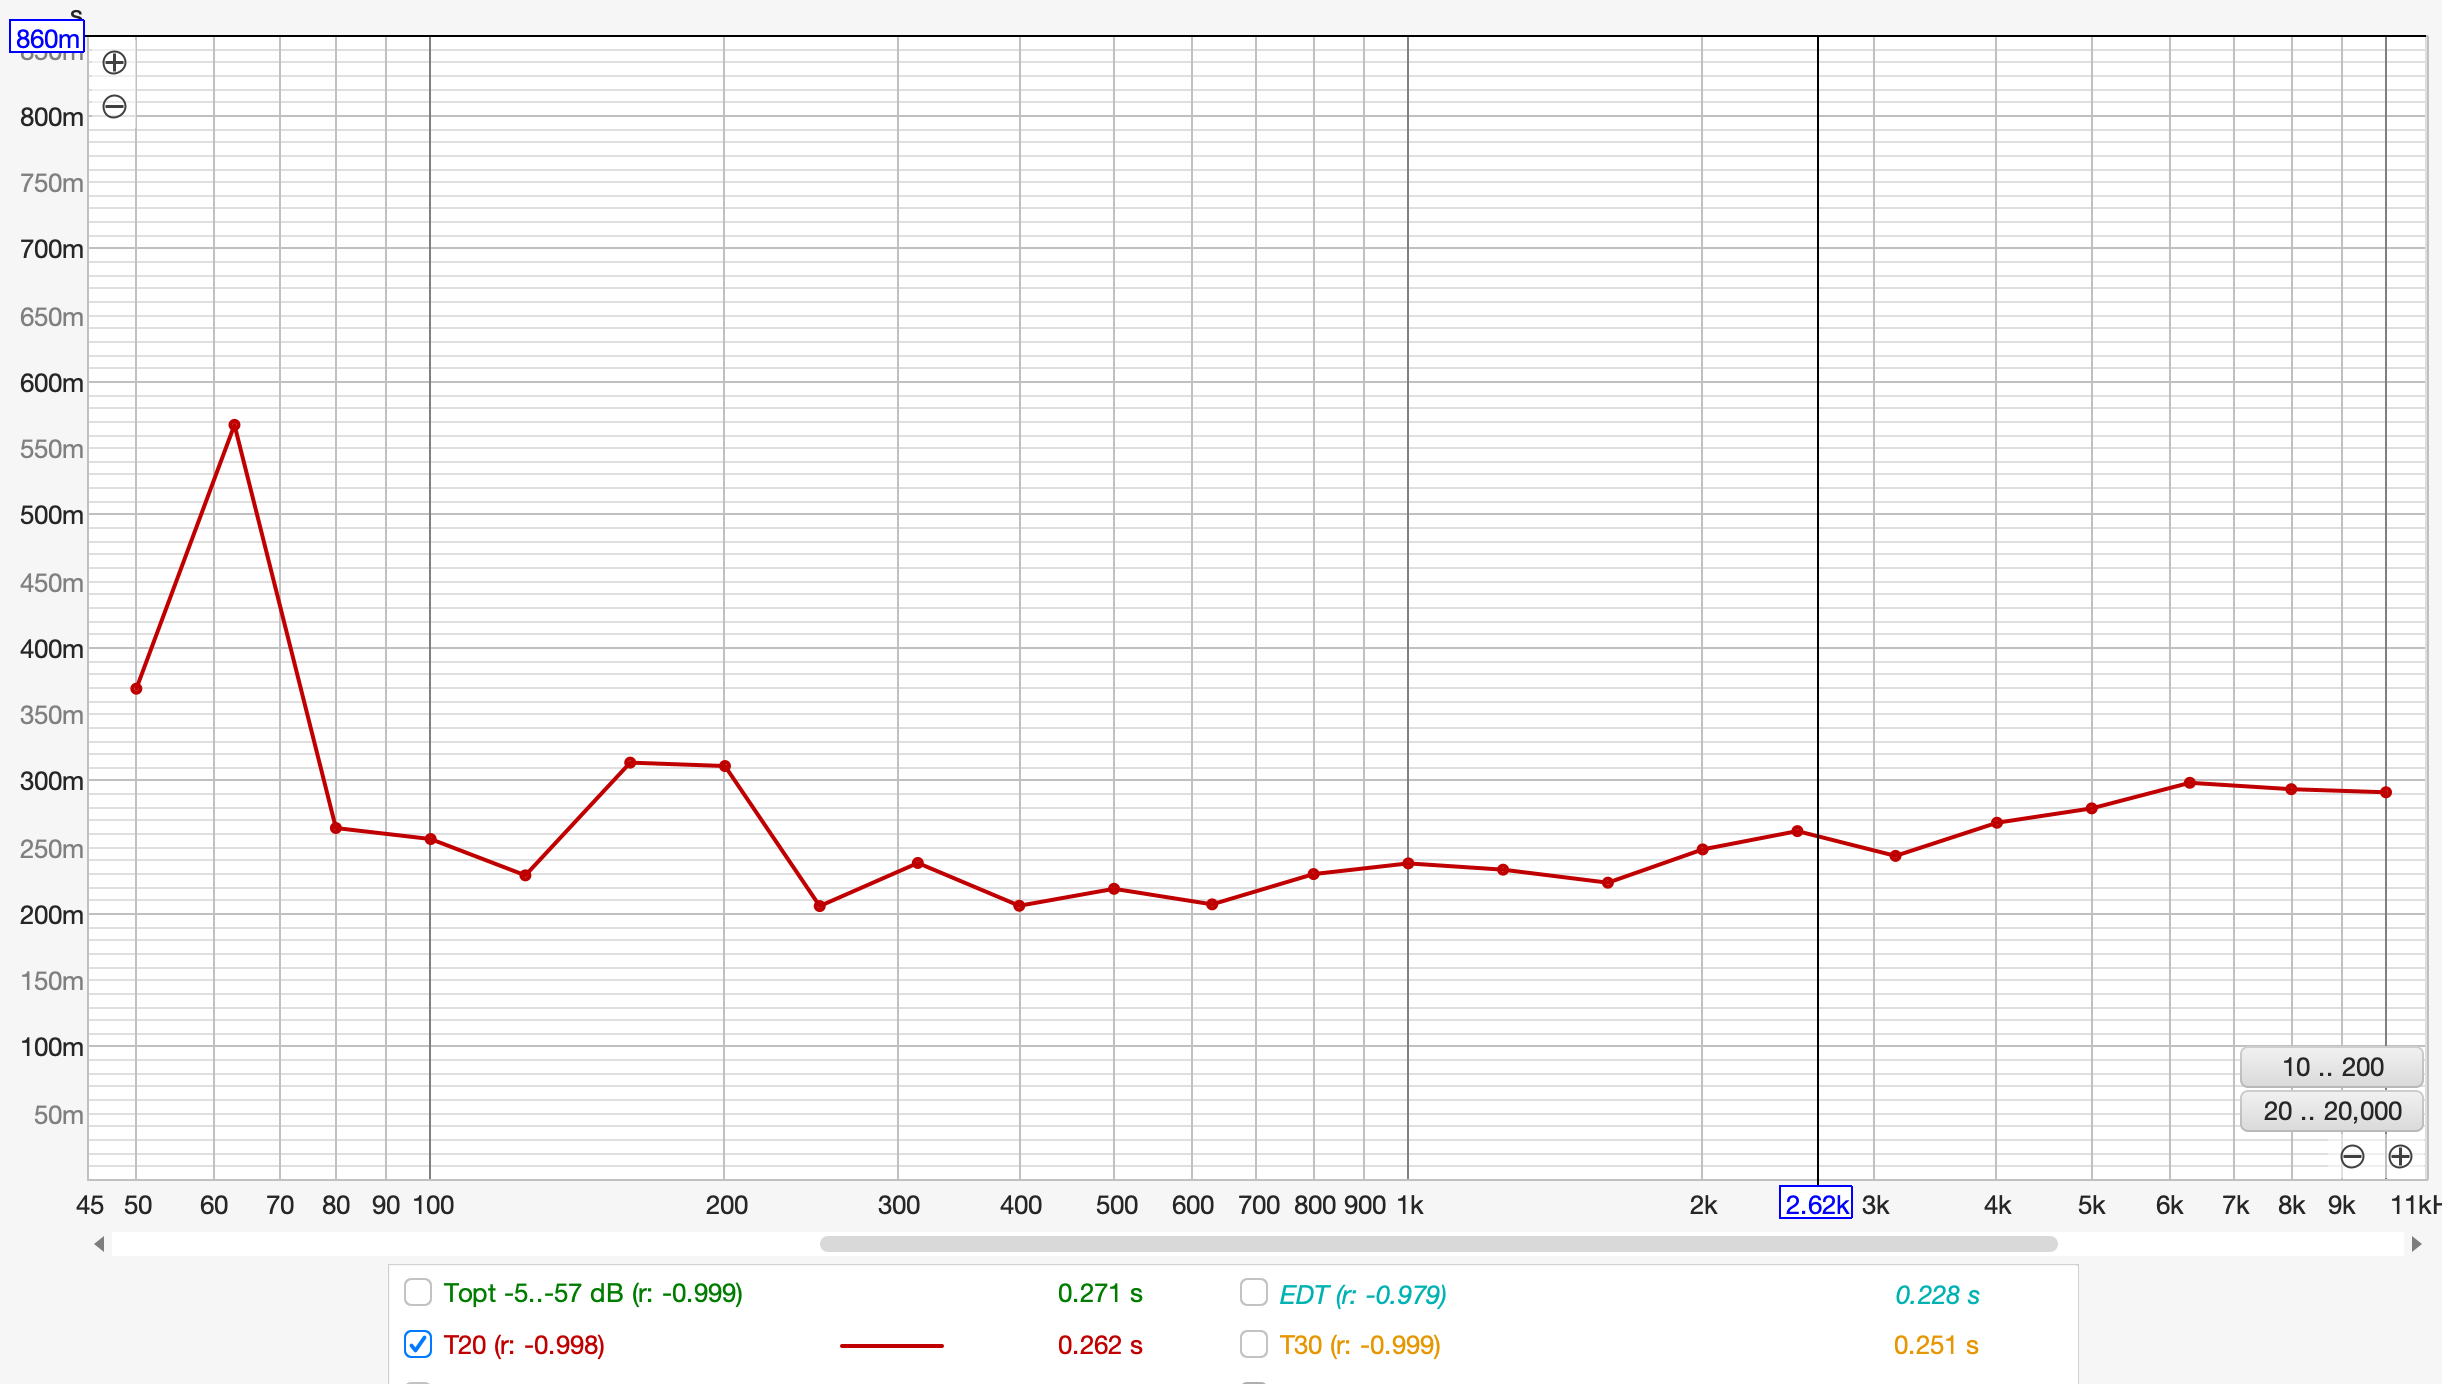The width and height of the screenshot is (2442, 1384).
Task: Click the T20 data point at 1k
Action: [x=1408, y=863]
